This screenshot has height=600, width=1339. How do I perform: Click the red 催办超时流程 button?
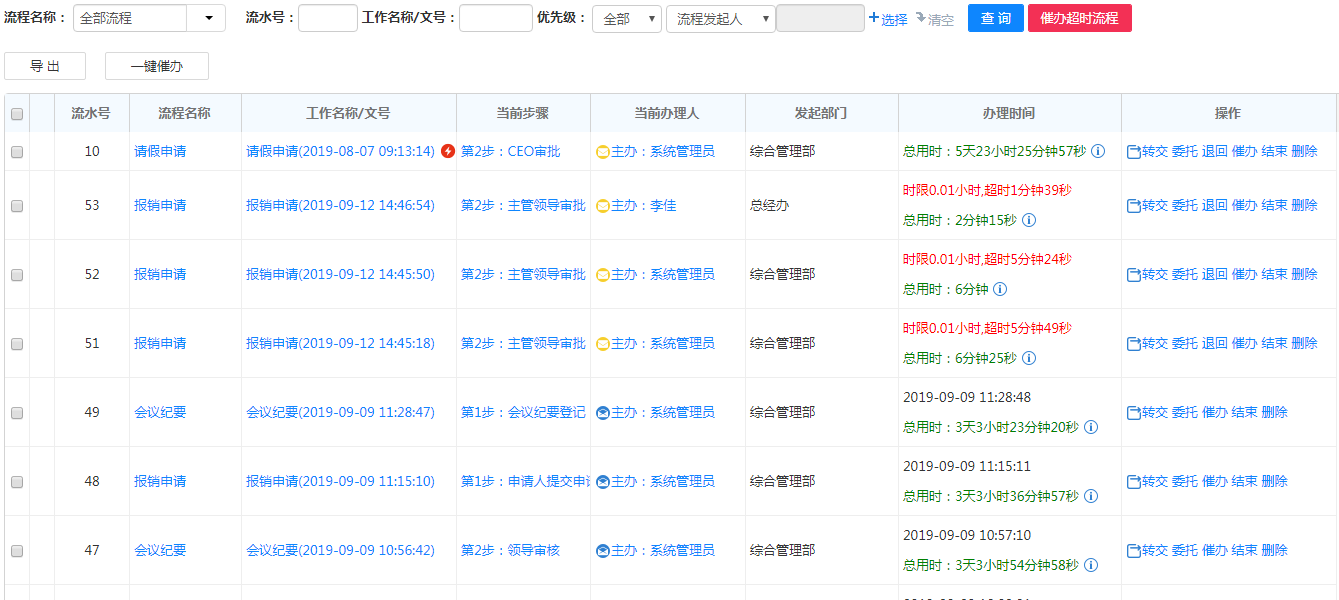(x=1079, y=18)
